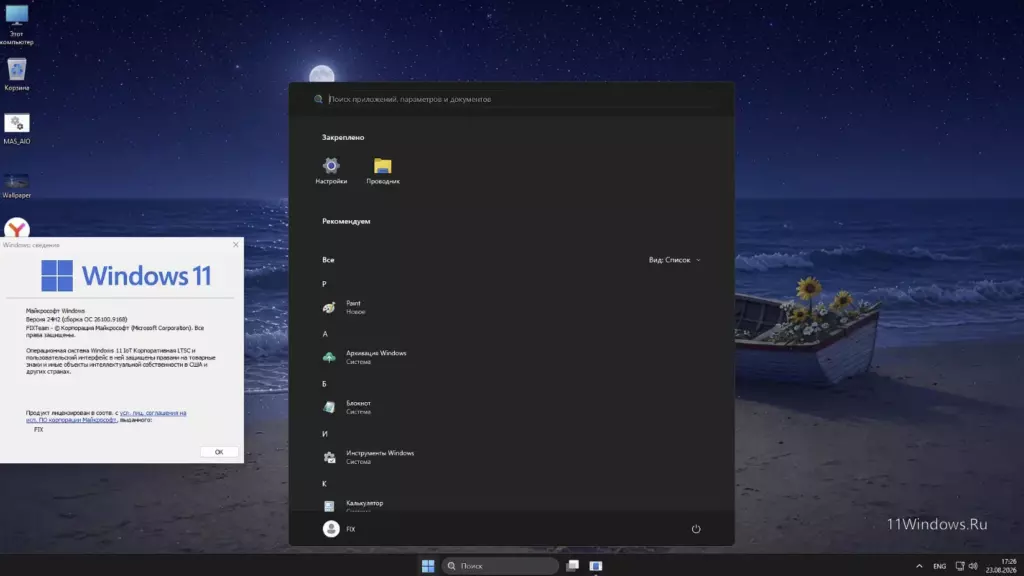1024x576 pixels.
Task: Switch the ENG input language indicator
Action: [939, 566]
